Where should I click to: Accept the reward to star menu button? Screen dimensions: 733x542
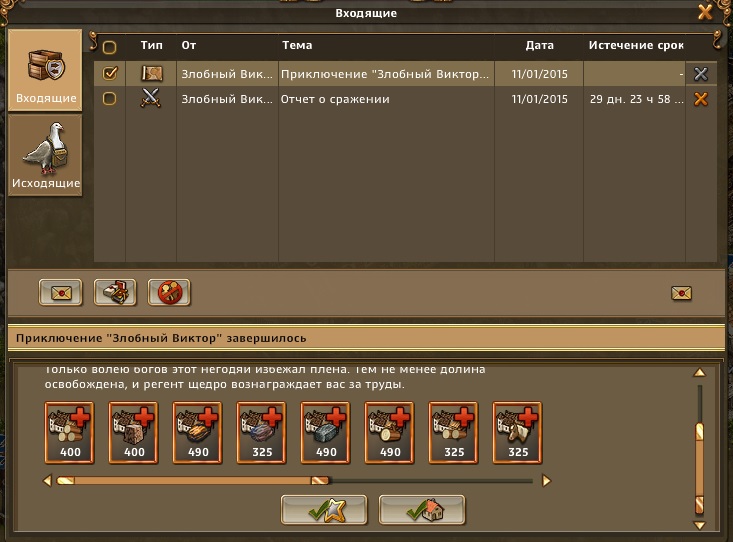click(324, 510)
